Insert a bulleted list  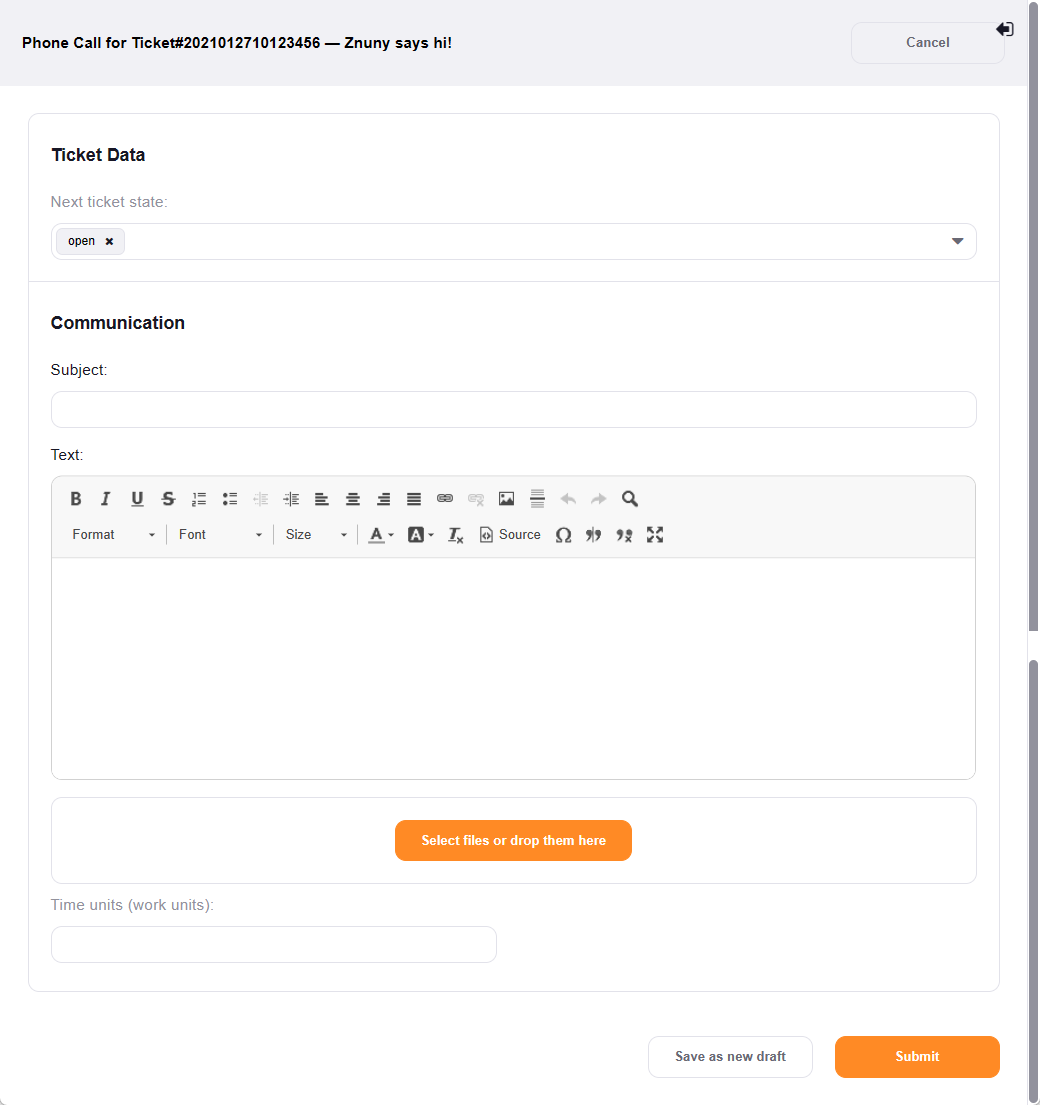pos(230,499)
